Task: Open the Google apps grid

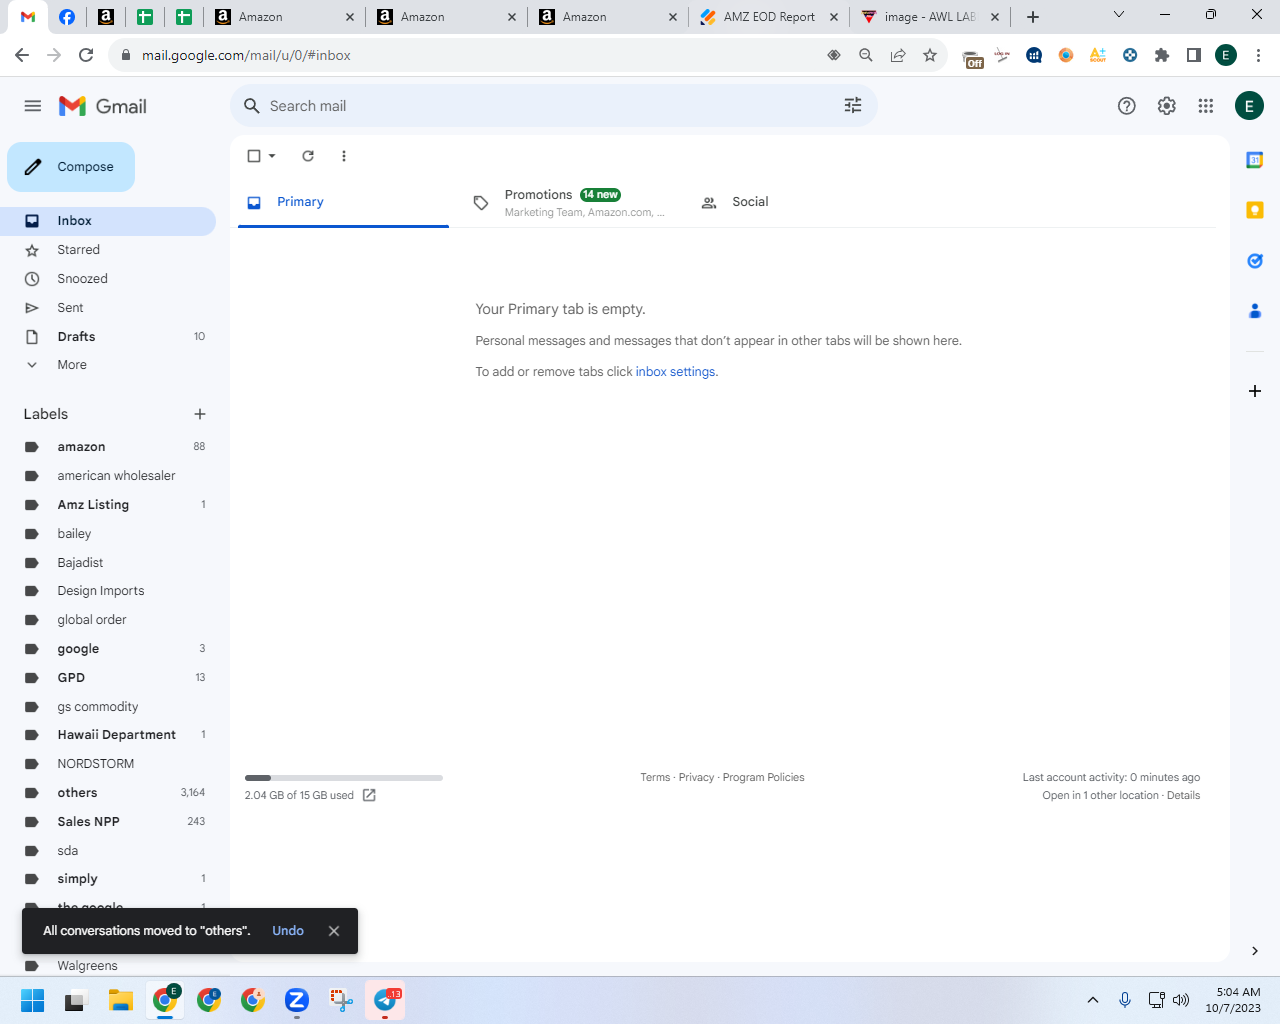Action: 1206,106
